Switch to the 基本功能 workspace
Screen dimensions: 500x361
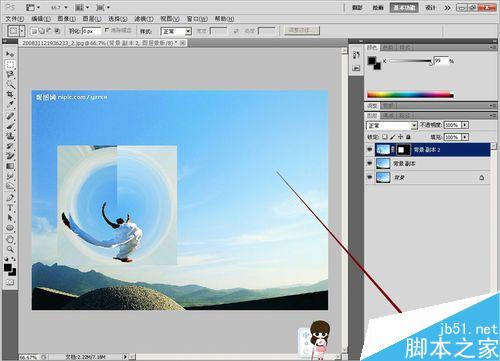pyautogui.click(x=404, y=7)
